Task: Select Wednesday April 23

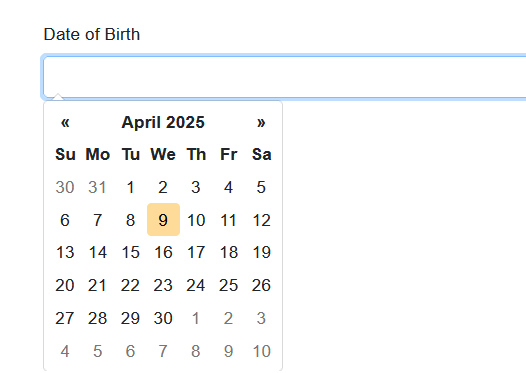Action: point(163,285)
